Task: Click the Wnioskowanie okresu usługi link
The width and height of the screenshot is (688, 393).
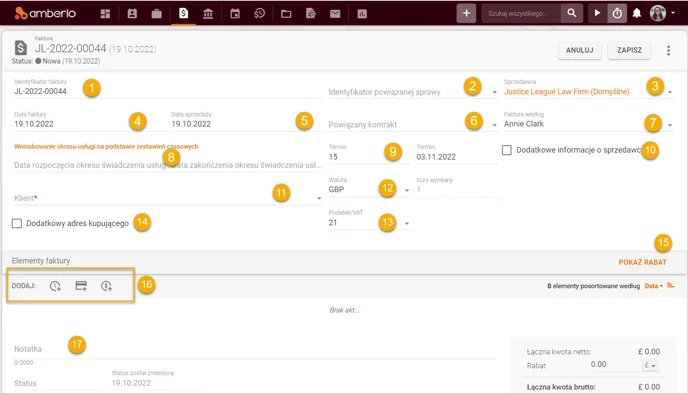Action: pos(106,146)
